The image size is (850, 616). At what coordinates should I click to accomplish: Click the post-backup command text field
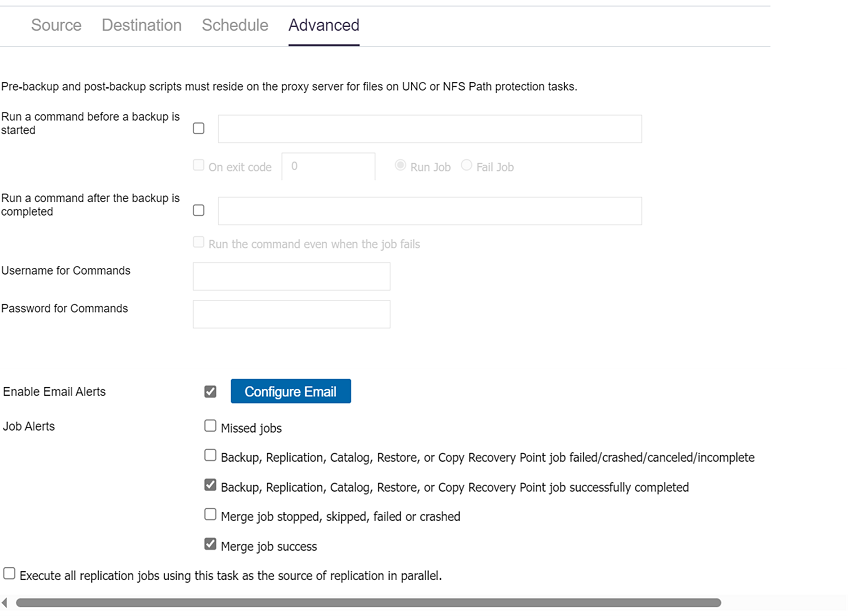(429, 211)
